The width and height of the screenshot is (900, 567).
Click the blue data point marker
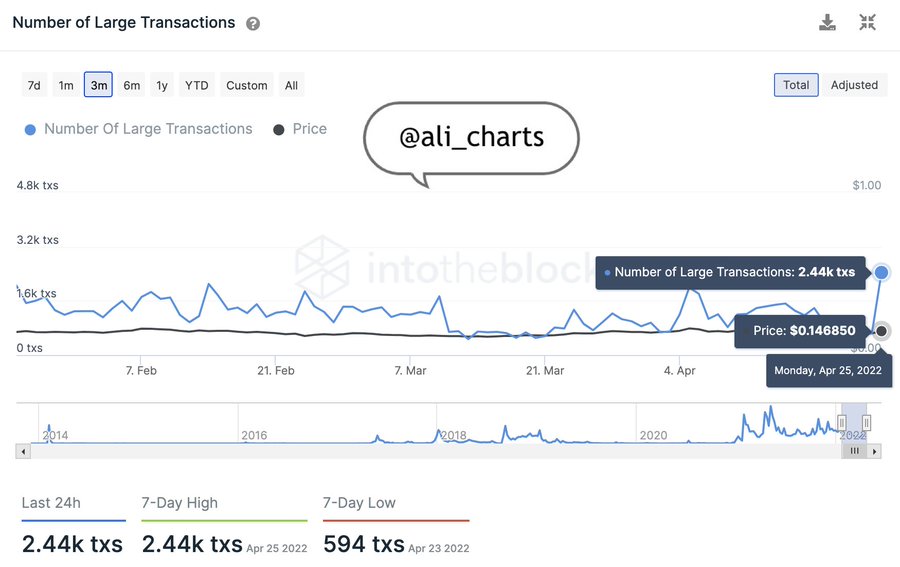(x=881, y=272)
